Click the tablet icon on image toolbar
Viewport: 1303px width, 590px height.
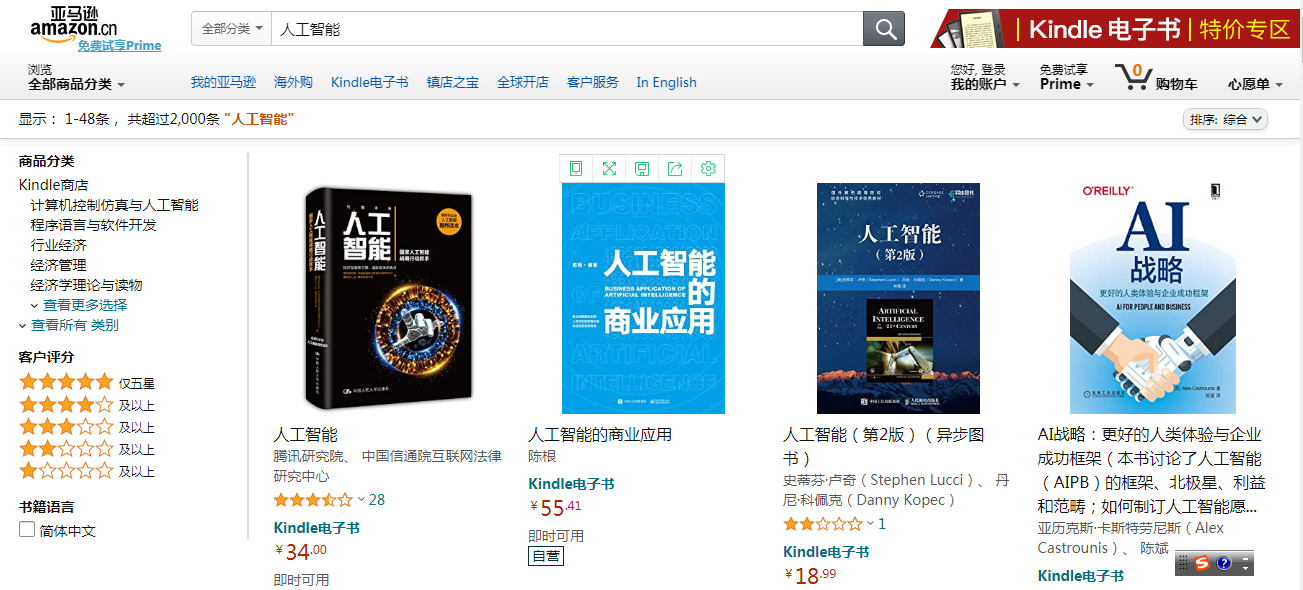click(576, 168)
